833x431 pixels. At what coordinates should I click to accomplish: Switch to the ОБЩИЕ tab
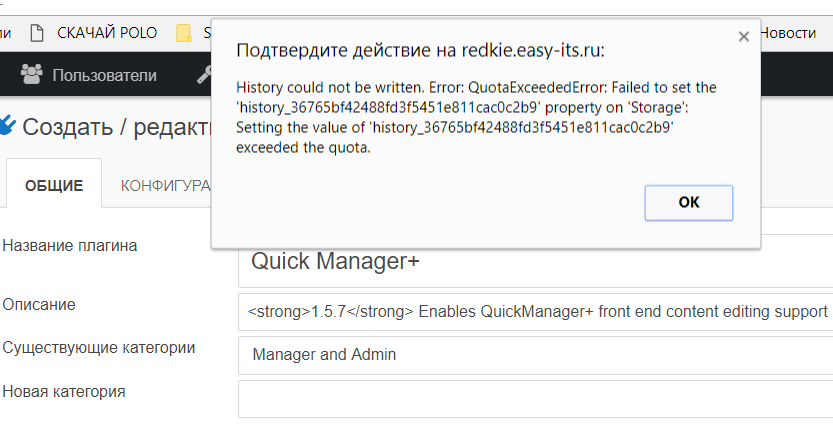[x=54, y=185]
